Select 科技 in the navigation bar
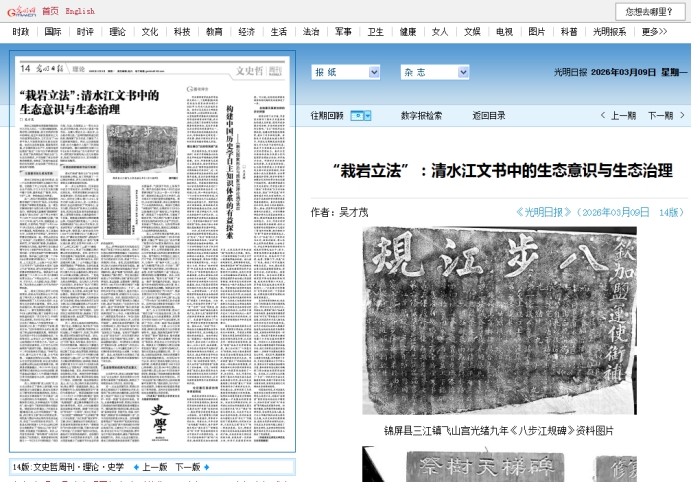This screenshot has height=482, width=692. pos(181,32)
